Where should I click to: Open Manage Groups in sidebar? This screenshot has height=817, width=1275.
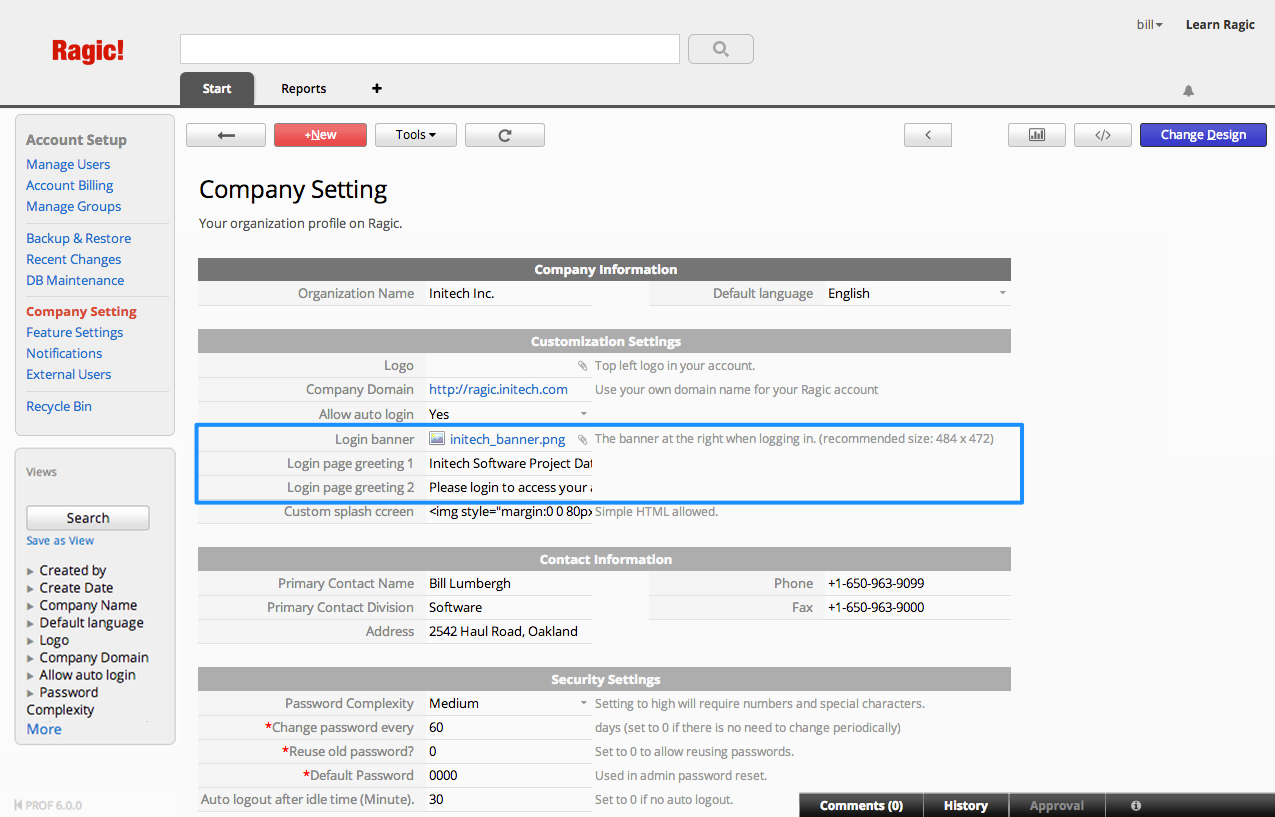[x=73, y=207]
